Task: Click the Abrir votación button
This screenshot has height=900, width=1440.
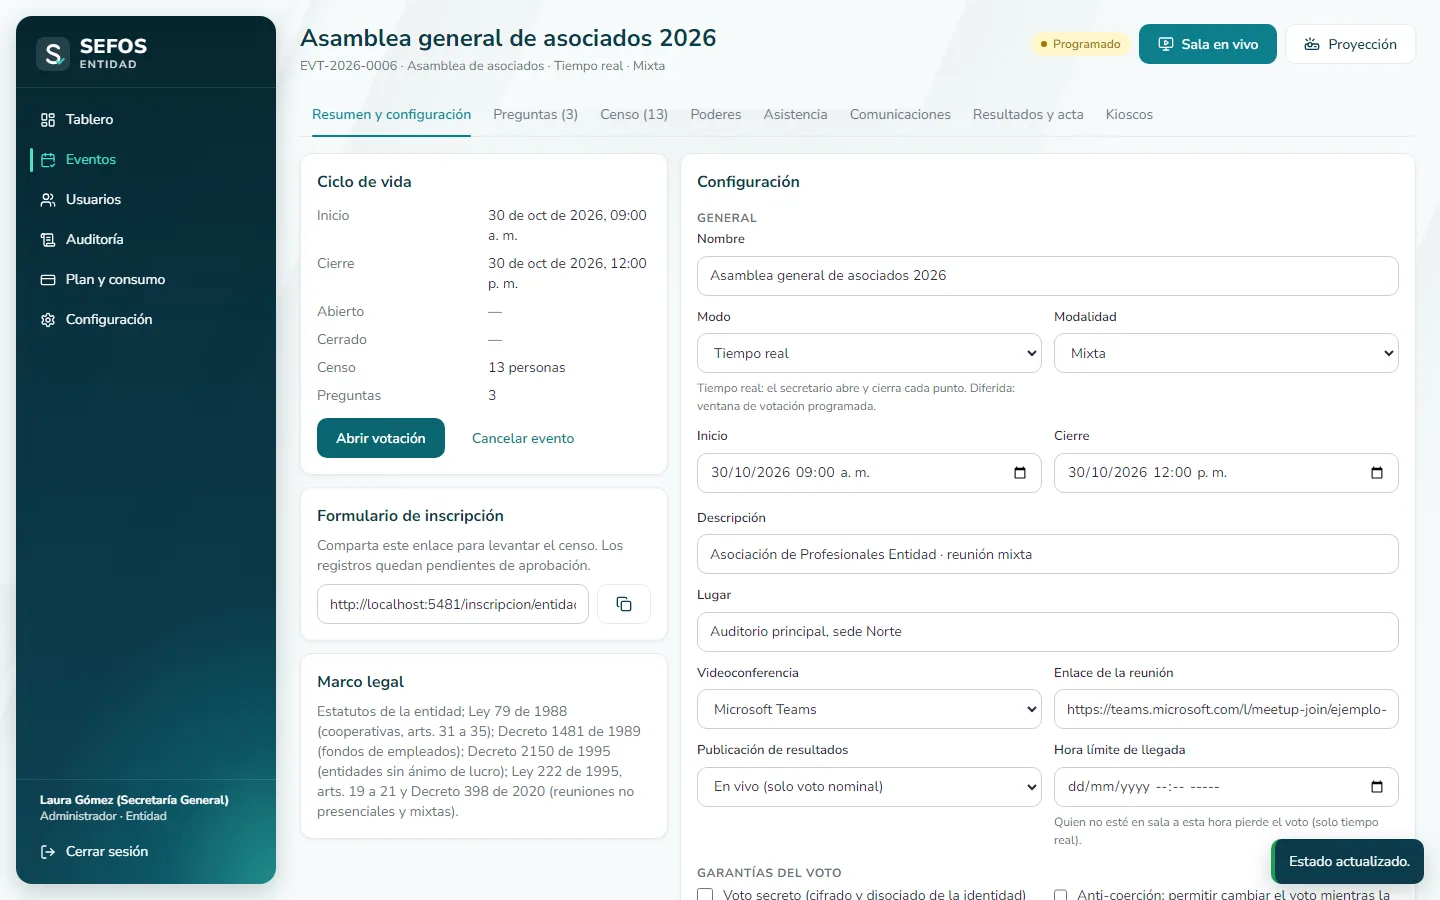Action: pyautogui.click(x=381, y=438)
